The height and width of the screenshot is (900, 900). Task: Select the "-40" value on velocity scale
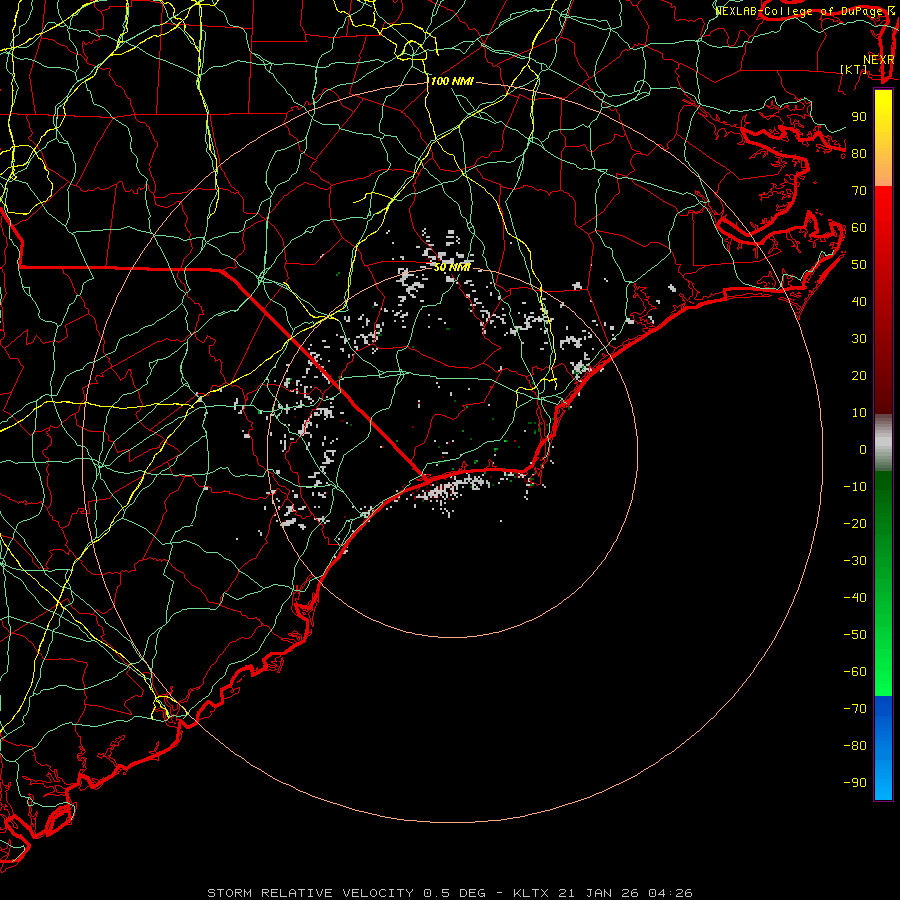[855, 598]
